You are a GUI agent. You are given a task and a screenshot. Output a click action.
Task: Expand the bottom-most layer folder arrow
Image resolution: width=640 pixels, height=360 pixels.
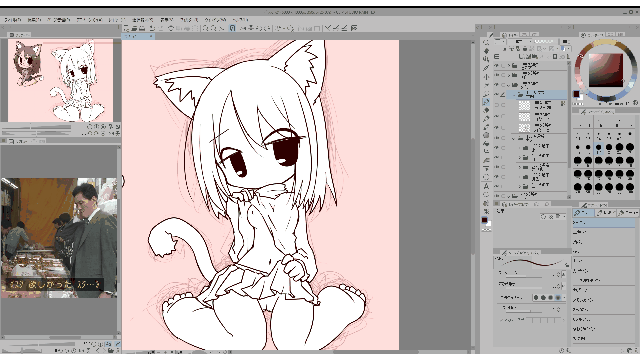coord(509,196)
